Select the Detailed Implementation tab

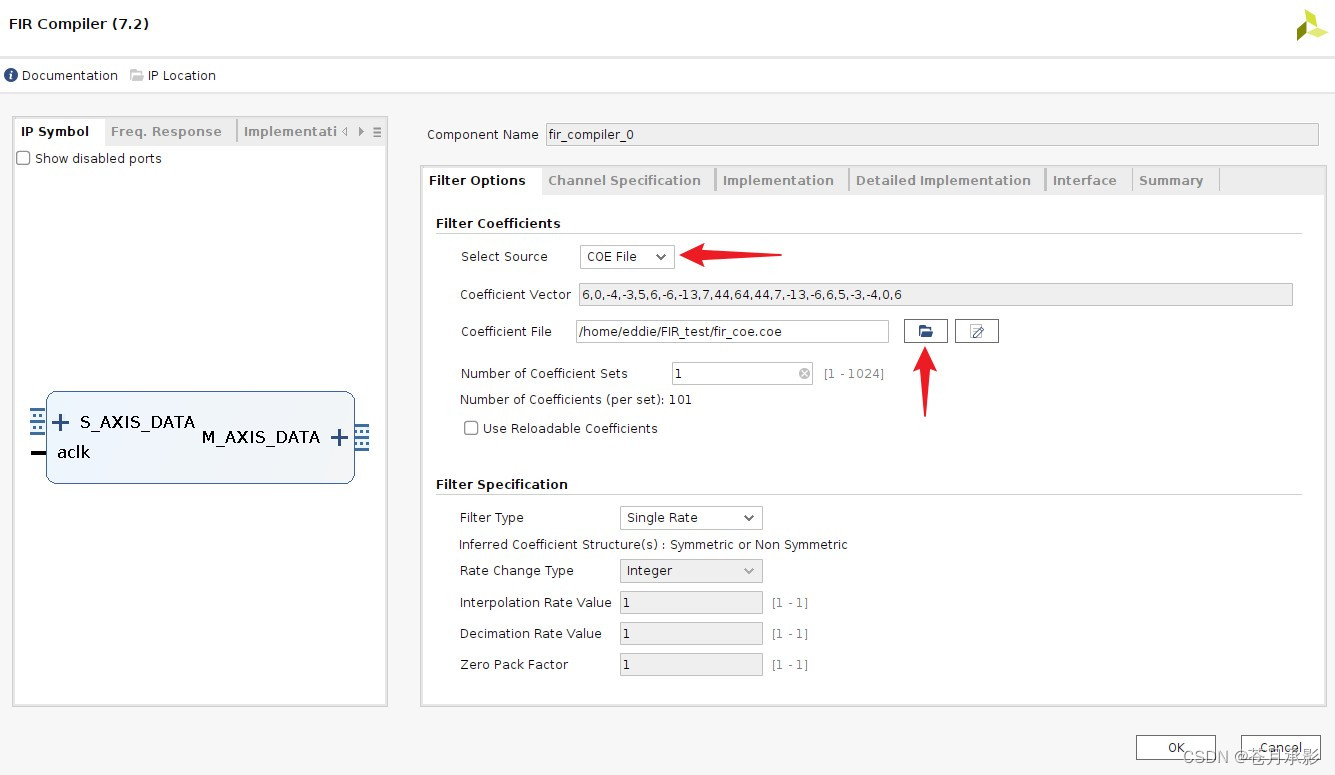click(x=943, y=181)
